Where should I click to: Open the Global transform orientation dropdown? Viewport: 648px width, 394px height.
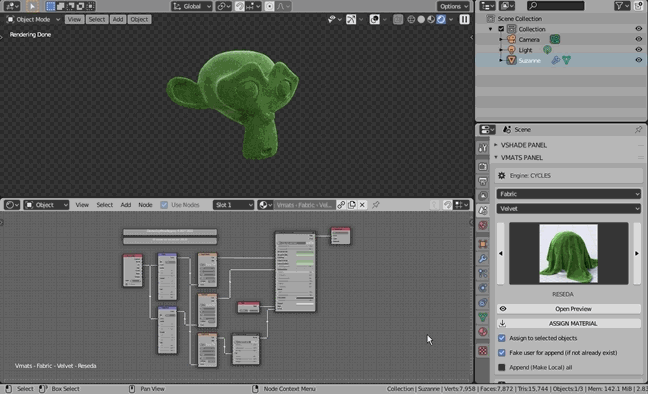point(192,6)
